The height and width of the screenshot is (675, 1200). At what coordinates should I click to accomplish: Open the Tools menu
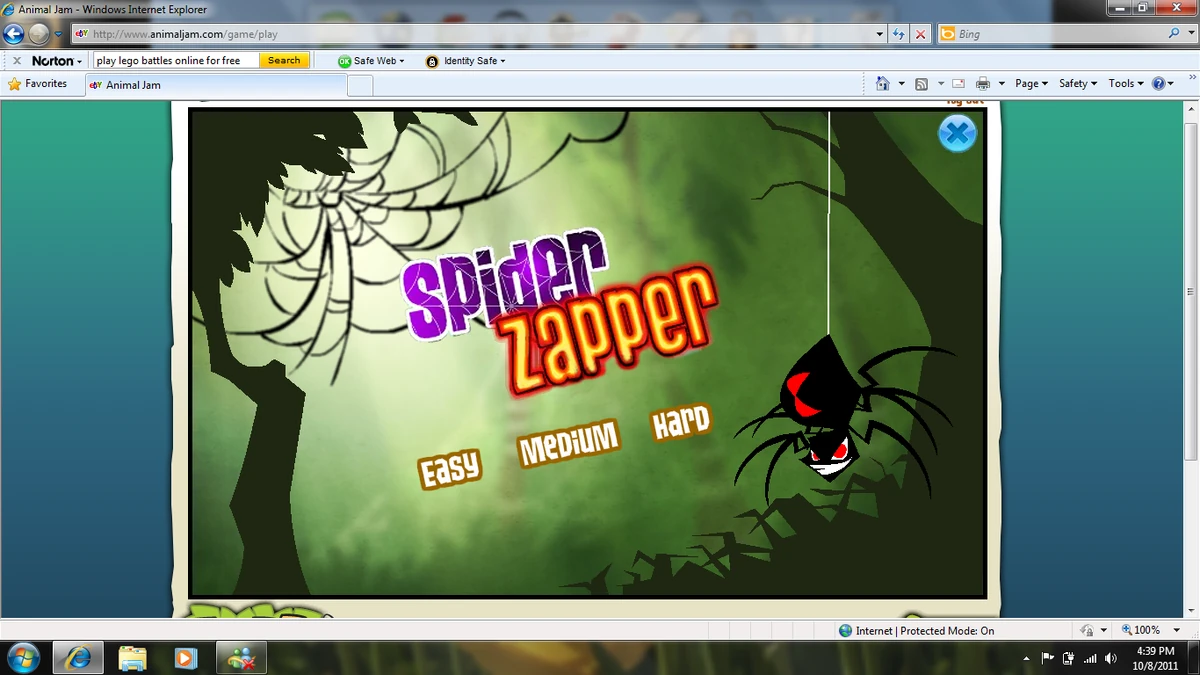[1124, 84]
